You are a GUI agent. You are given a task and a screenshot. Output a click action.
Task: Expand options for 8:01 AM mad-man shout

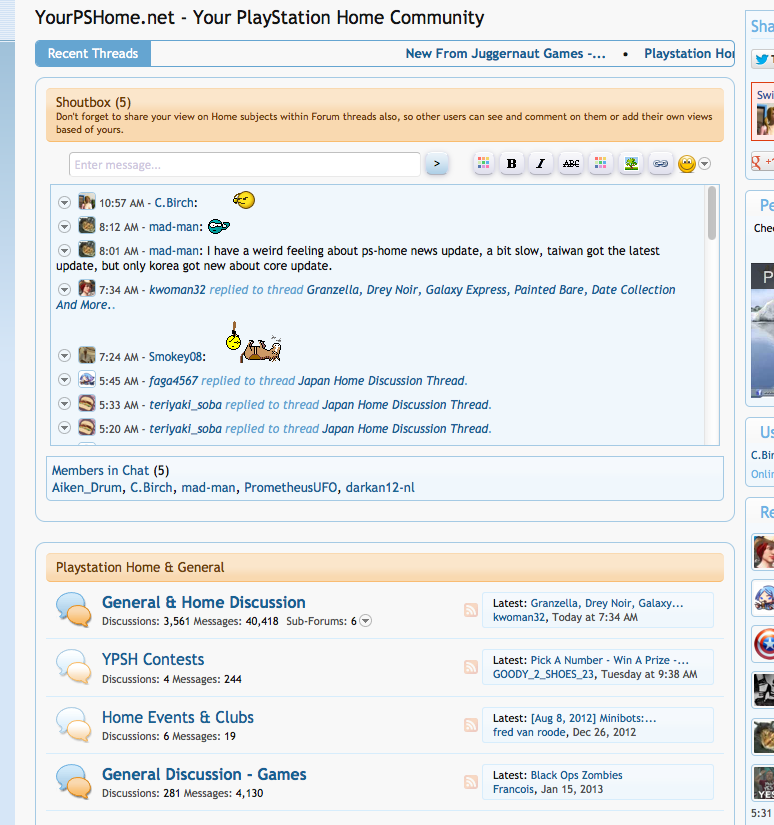(64, 250)
